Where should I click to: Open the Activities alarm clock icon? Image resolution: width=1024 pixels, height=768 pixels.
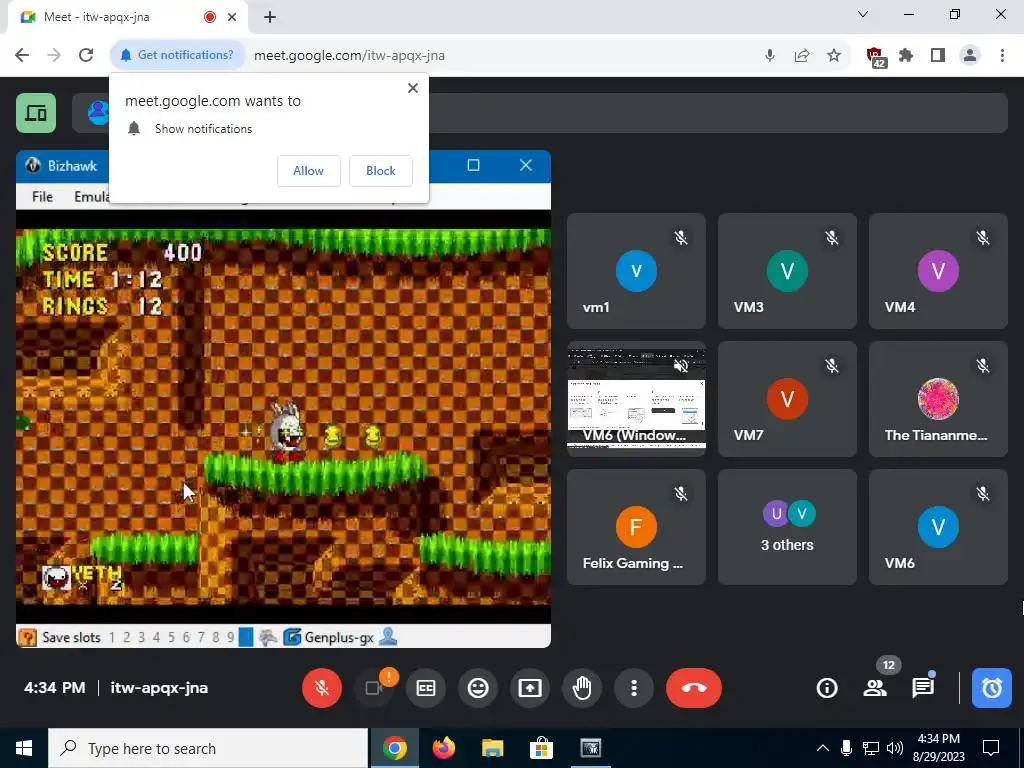tap(991, 688)
